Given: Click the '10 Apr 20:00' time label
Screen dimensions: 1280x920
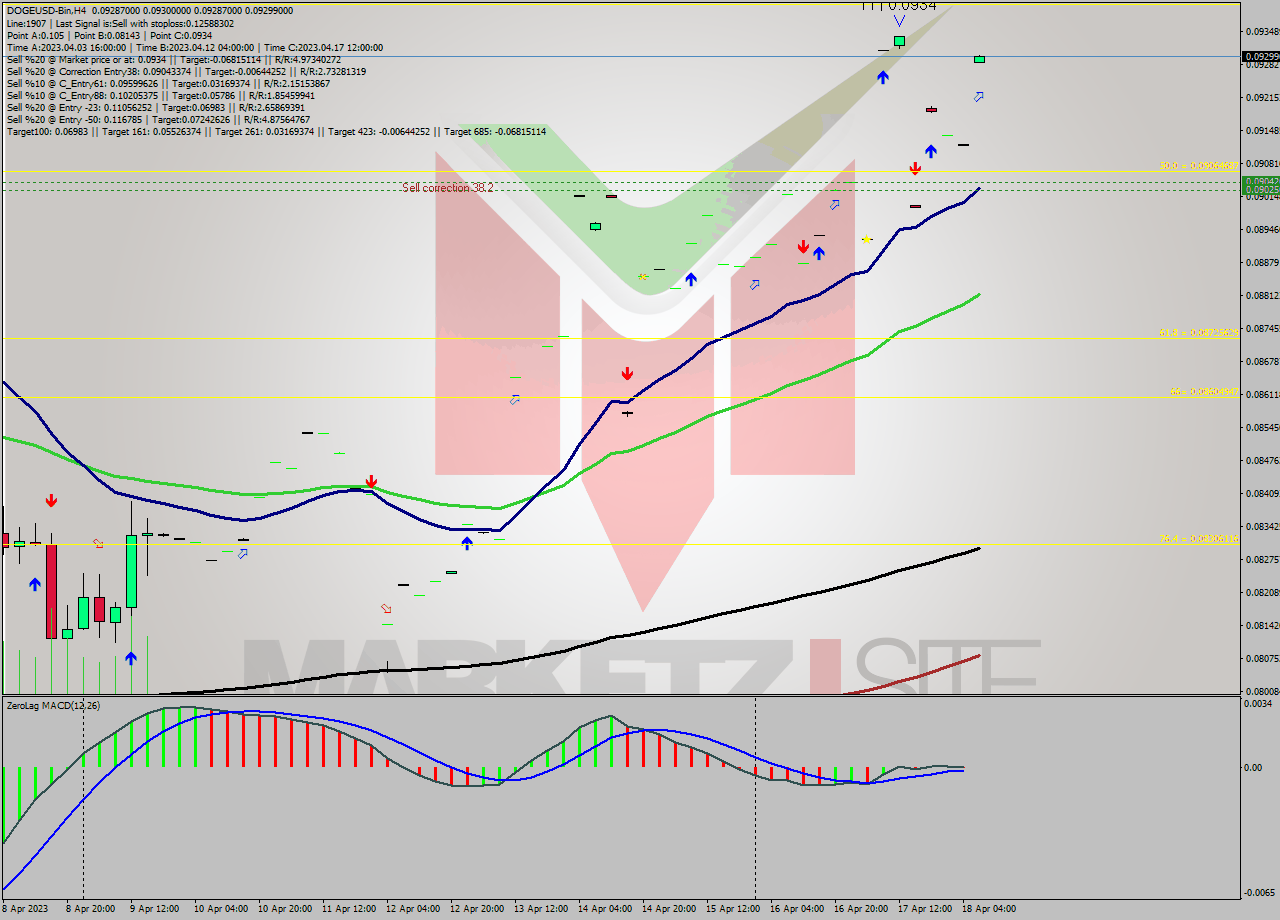Looking at the screenshot, I should [x=285, y=909].
